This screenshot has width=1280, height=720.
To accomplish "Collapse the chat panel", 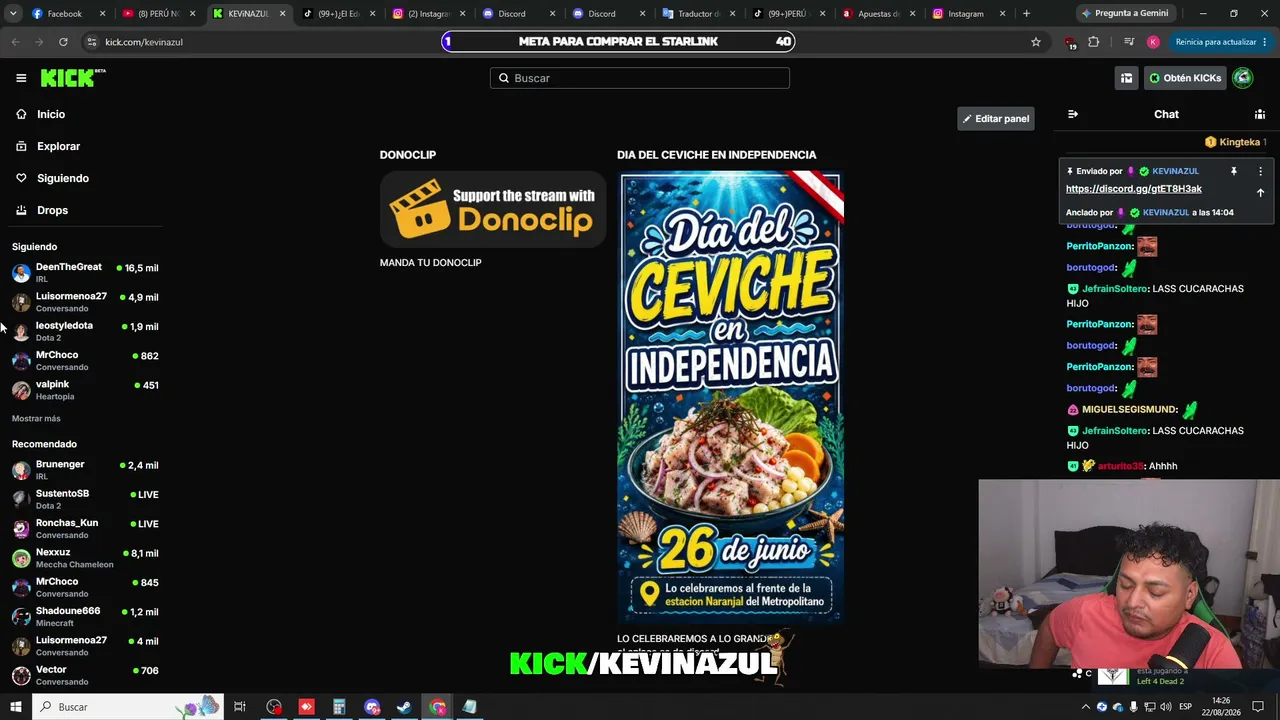I will (x=1073, y=114).
